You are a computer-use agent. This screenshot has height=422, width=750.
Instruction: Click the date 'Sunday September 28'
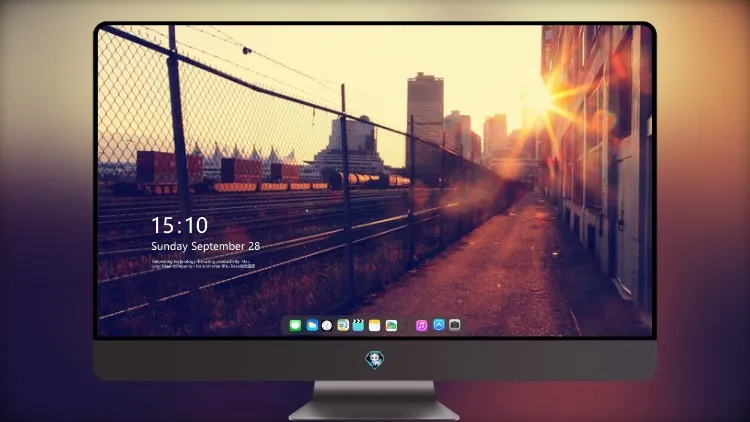tap(206, 246)
